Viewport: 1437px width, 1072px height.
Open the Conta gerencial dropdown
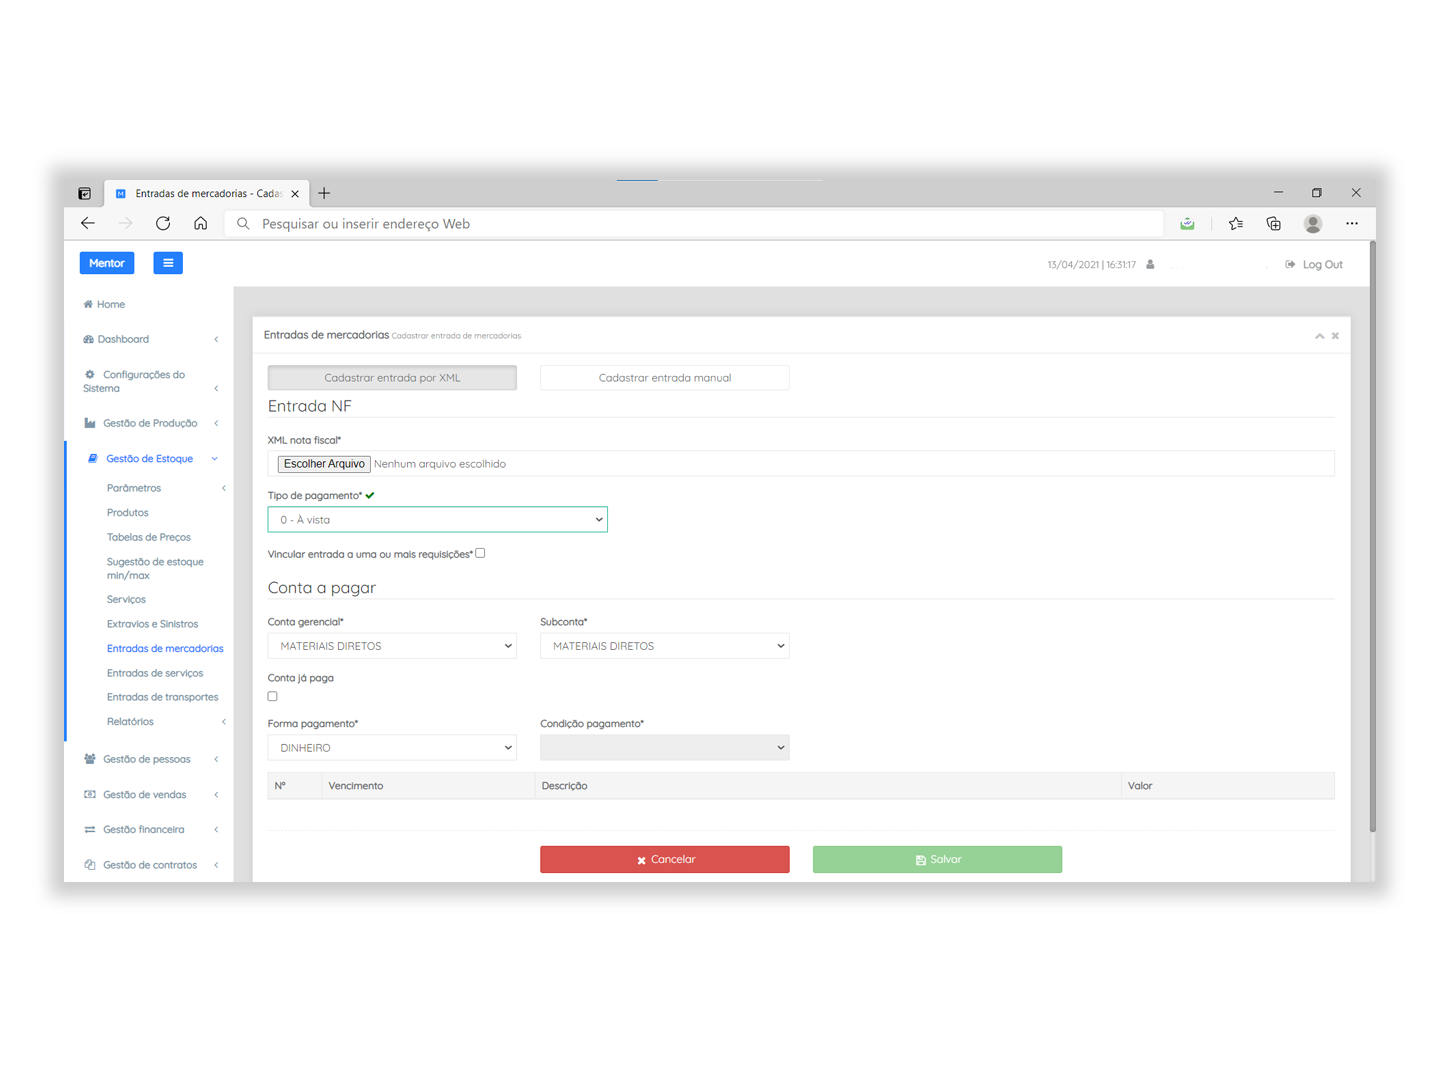point(392,646)
